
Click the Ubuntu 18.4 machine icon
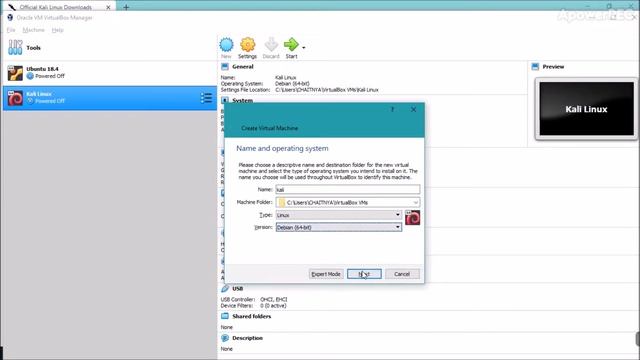pyautogui.click(x=15, y=73)
